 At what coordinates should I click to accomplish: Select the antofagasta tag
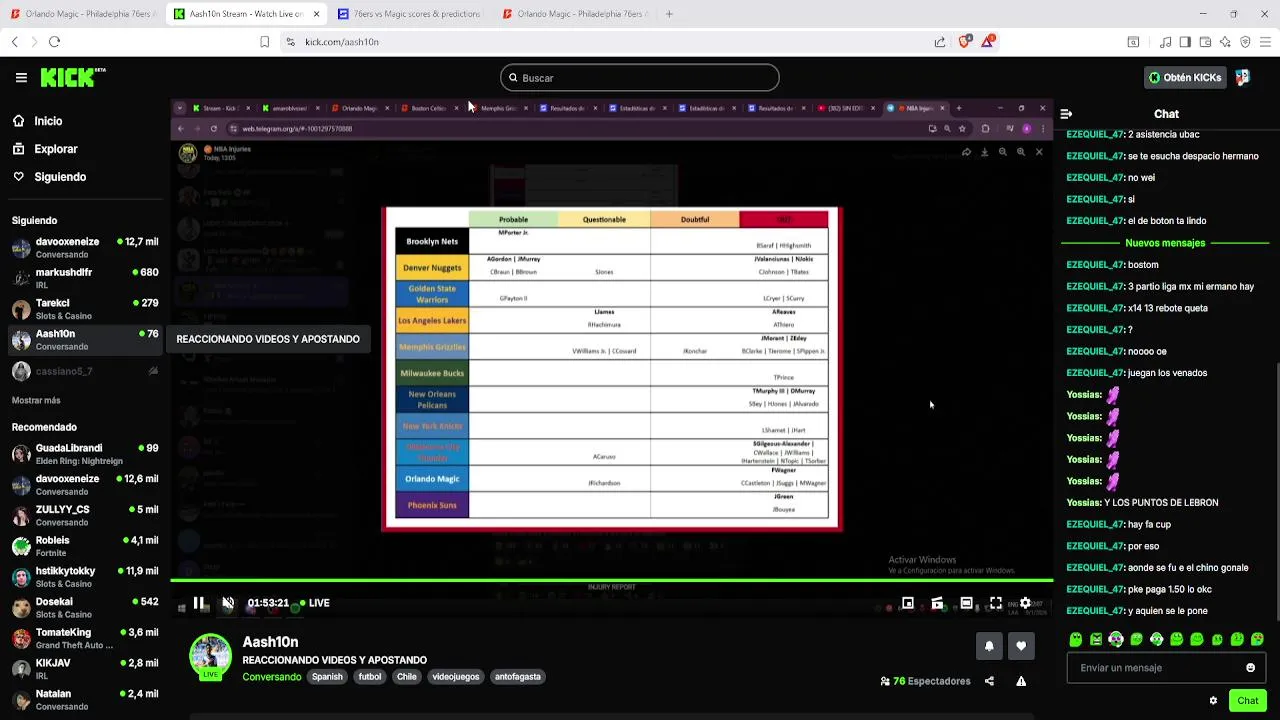point(518,677)
